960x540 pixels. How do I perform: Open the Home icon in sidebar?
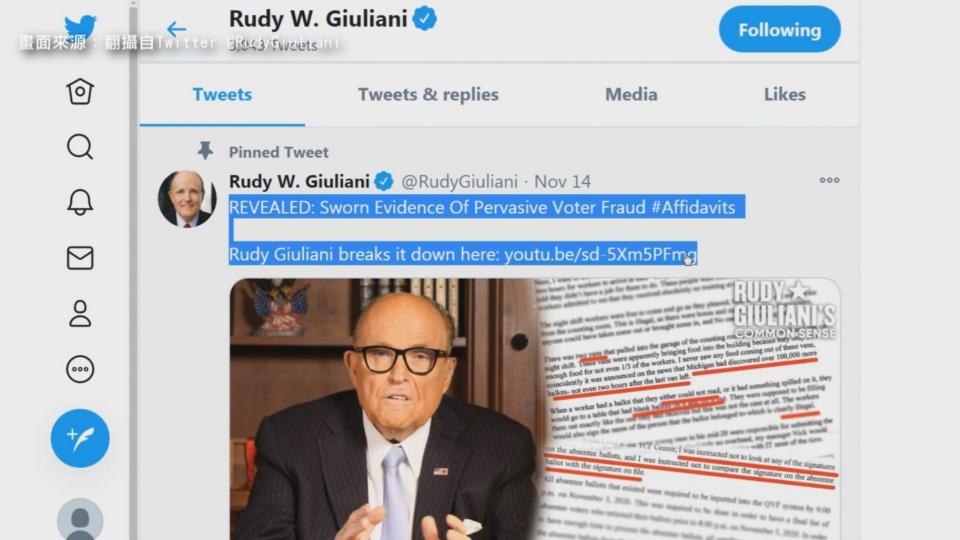click(80, 92)
